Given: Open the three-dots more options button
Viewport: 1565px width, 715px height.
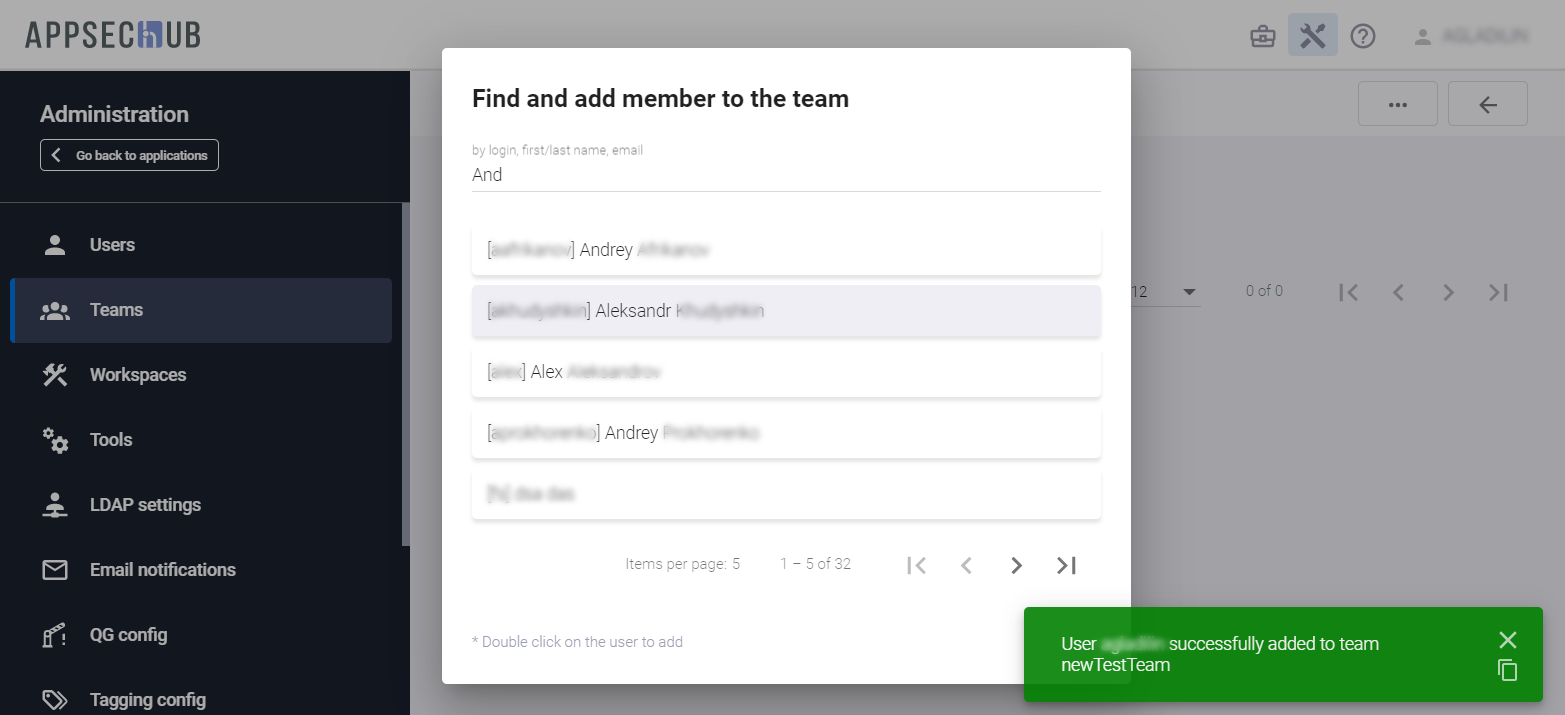Looking at the screenshot, I should click(x=1397, y=104).
